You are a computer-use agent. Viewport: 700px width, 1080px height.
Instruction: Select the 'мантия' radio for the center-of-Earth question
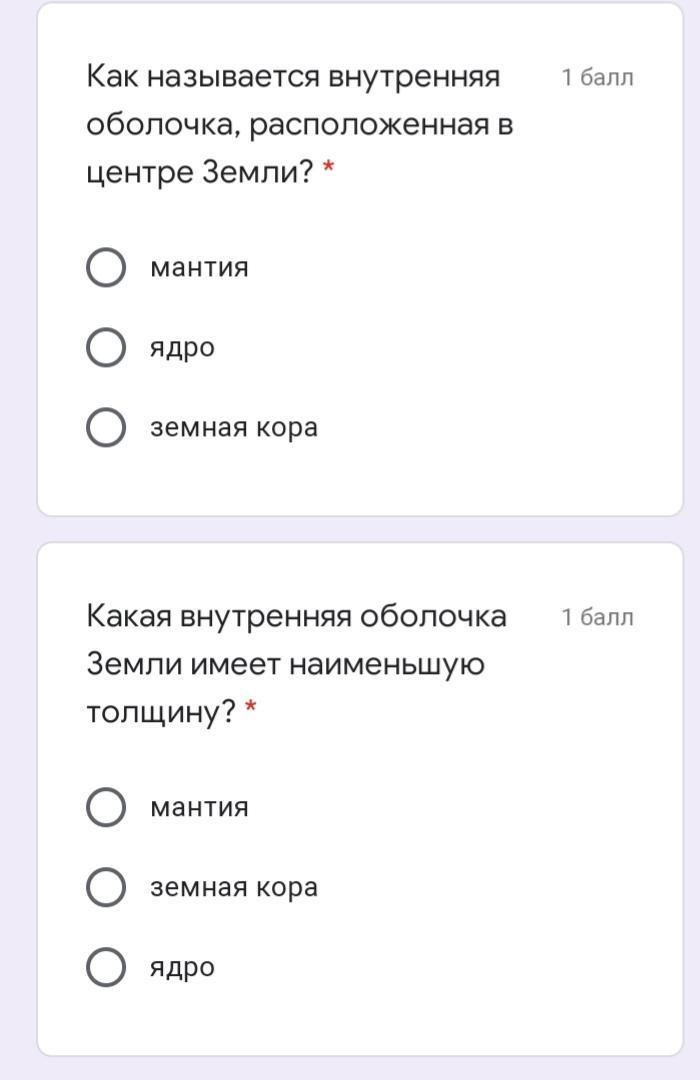(x=106, y=267)
